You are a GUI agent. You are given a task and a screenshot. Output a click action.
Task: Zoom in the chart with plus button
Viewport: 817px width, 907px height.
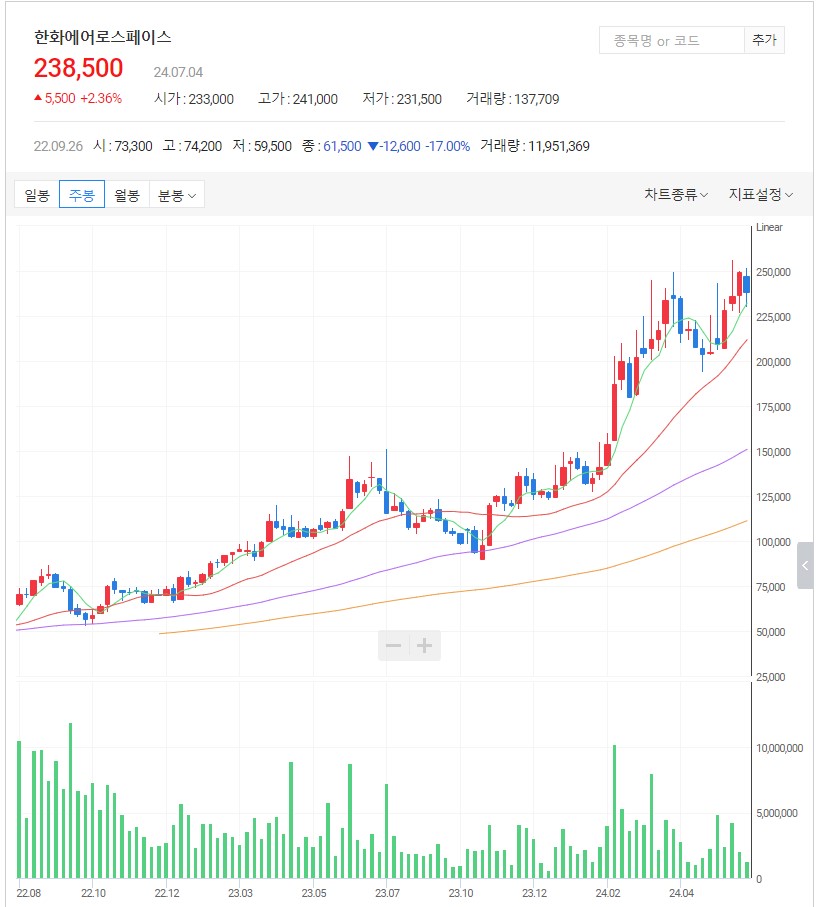[424, 646]
